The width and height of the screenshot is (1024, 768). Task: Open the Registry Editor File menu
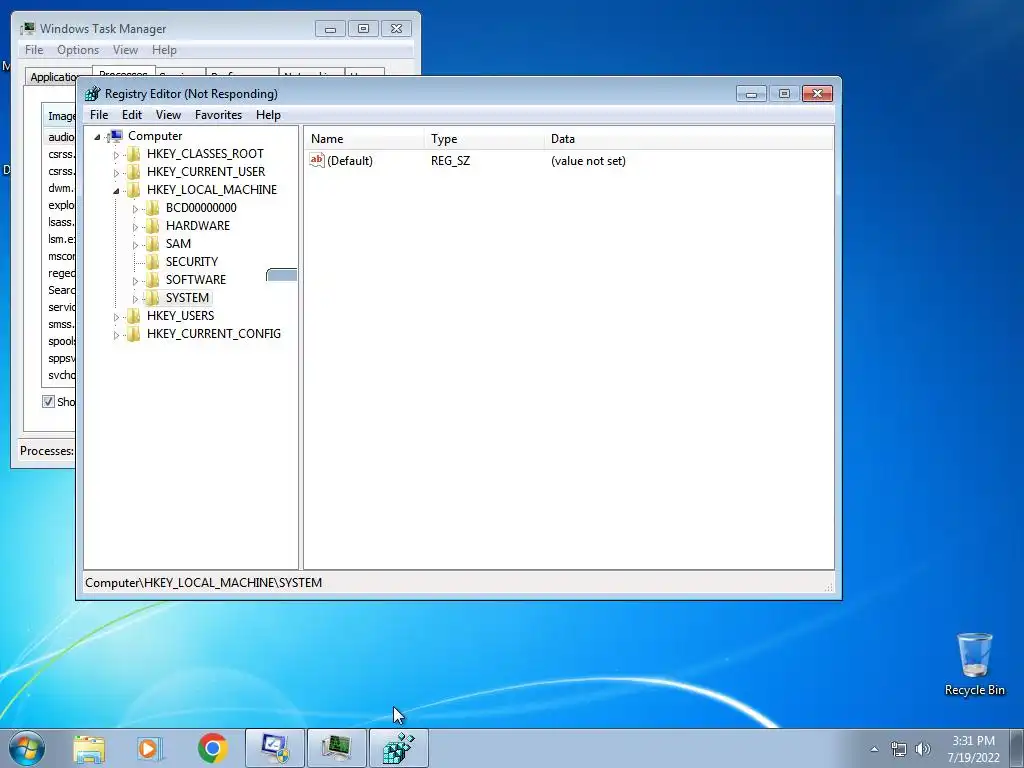99,115
